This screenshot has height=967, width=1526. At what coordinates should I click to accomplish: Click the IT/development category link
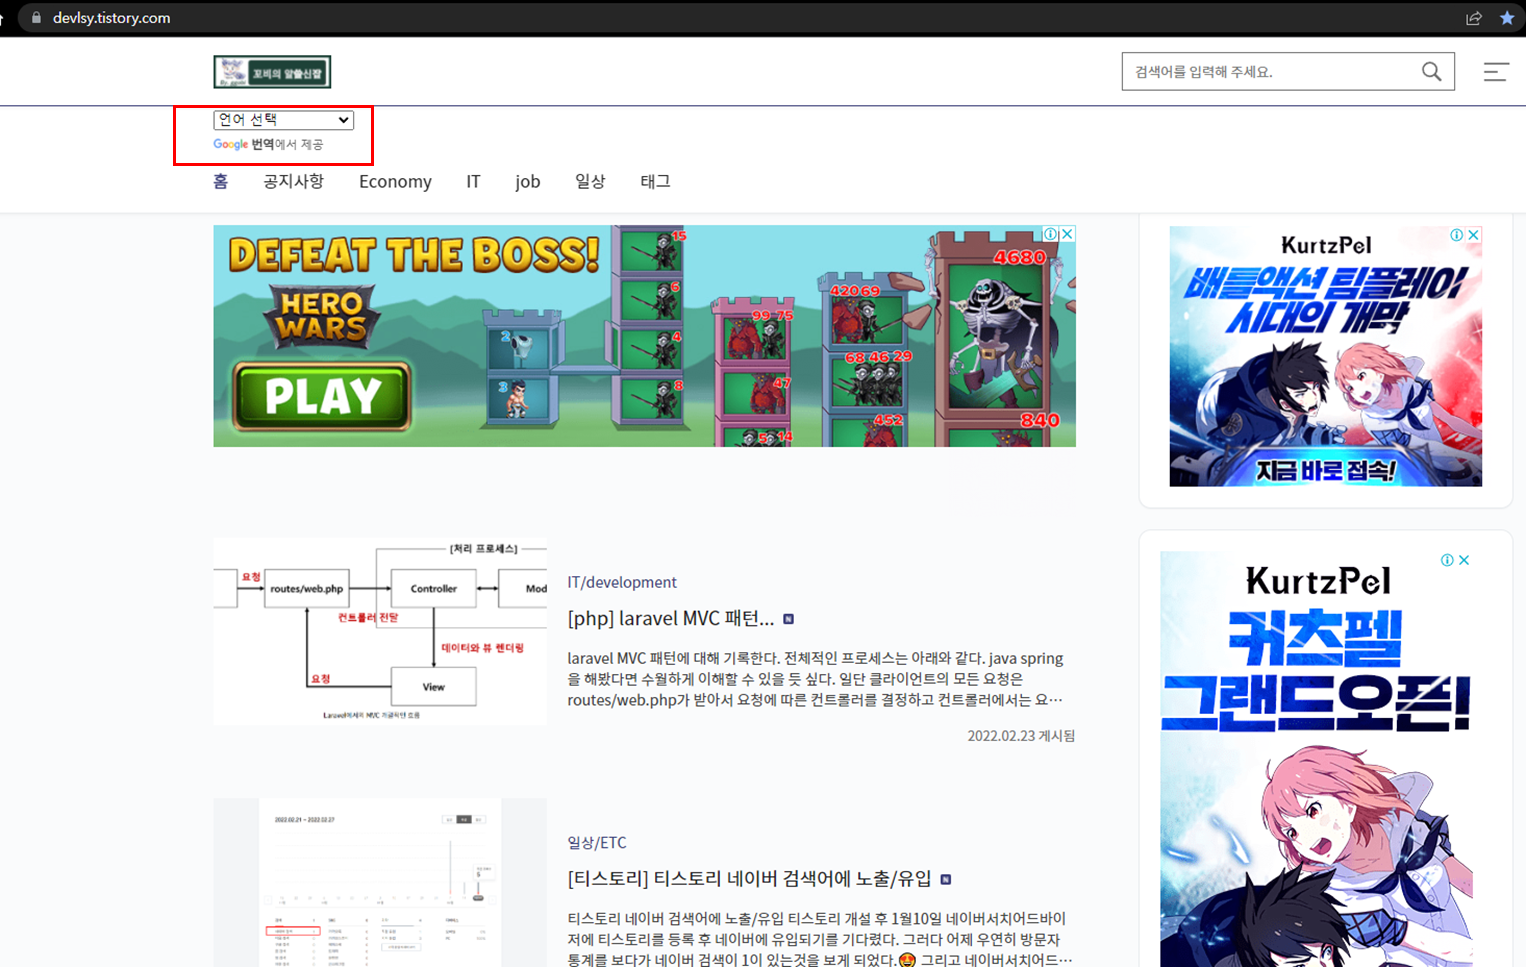click(x=622, y=582)
